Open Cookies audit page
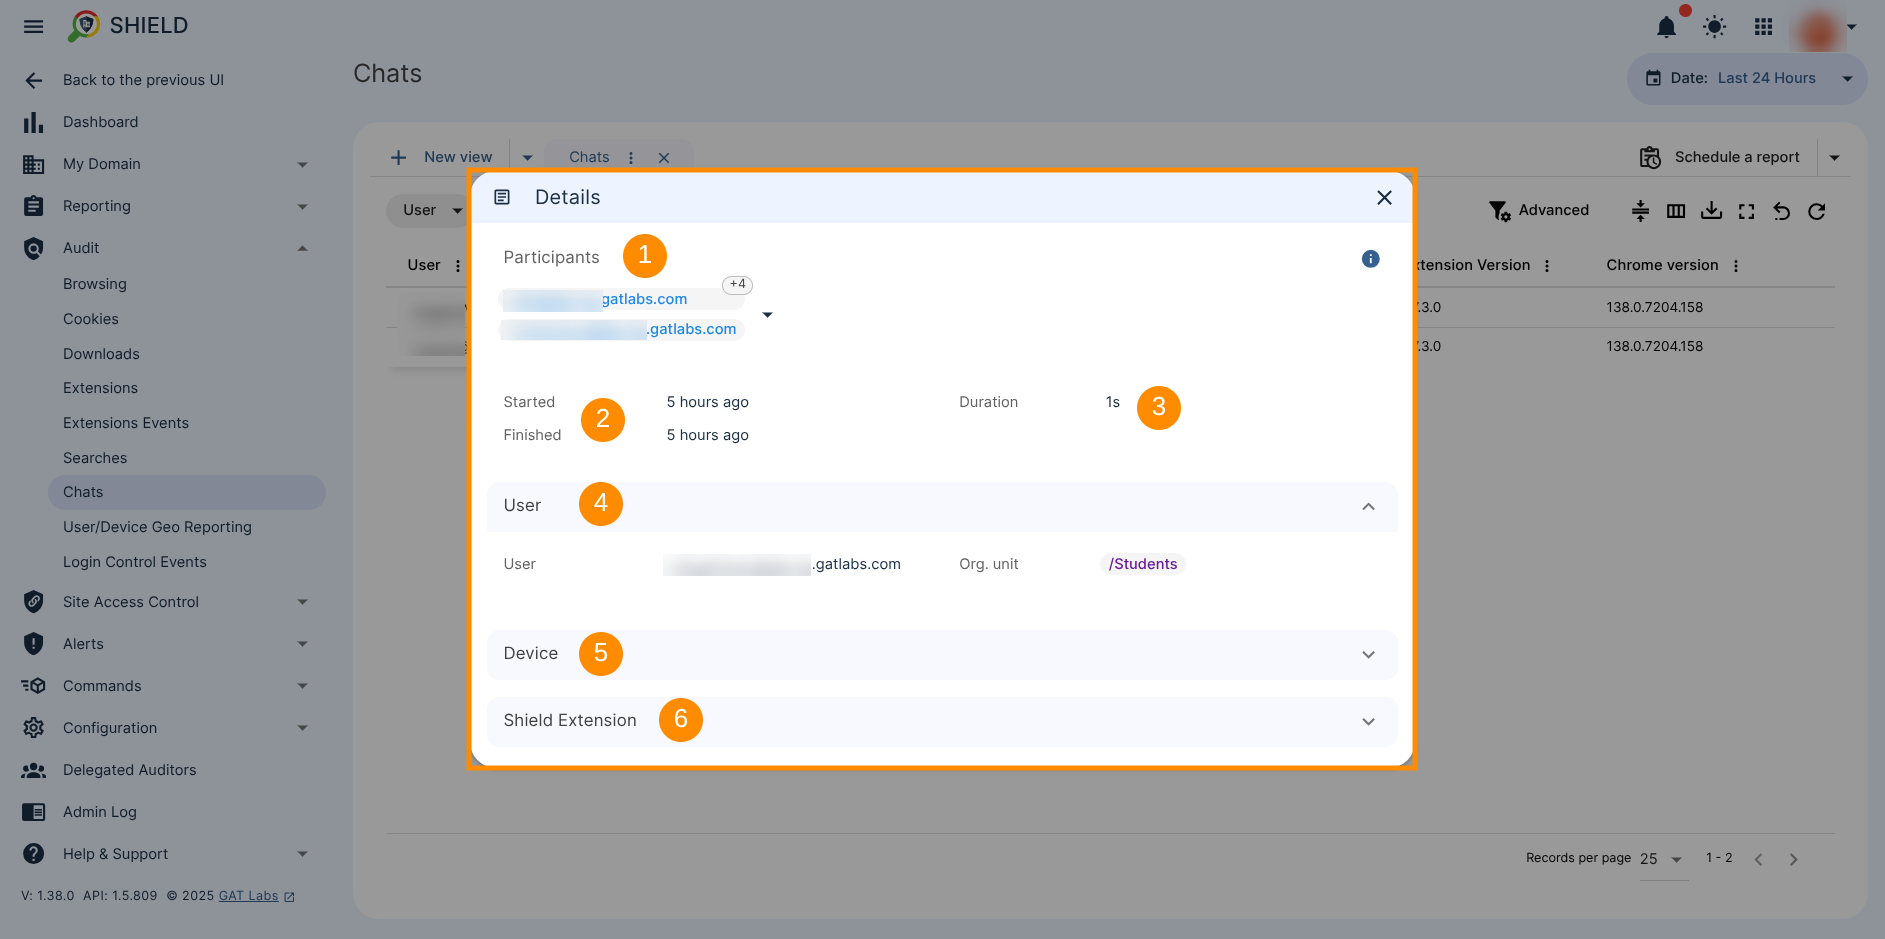The width and height of the screenshot is (1885, 939). point(91,319)
